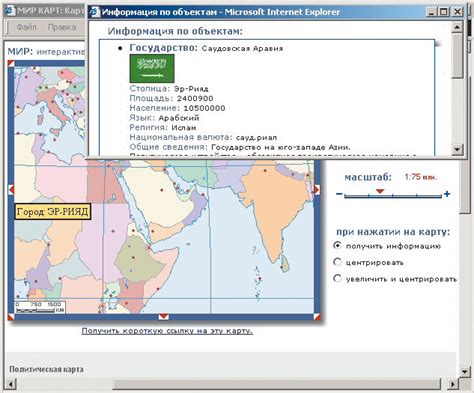Viewport: 474px width, 393px height.
Task: Maximize the Информация по объектам popup
Action: pos(443,12)
